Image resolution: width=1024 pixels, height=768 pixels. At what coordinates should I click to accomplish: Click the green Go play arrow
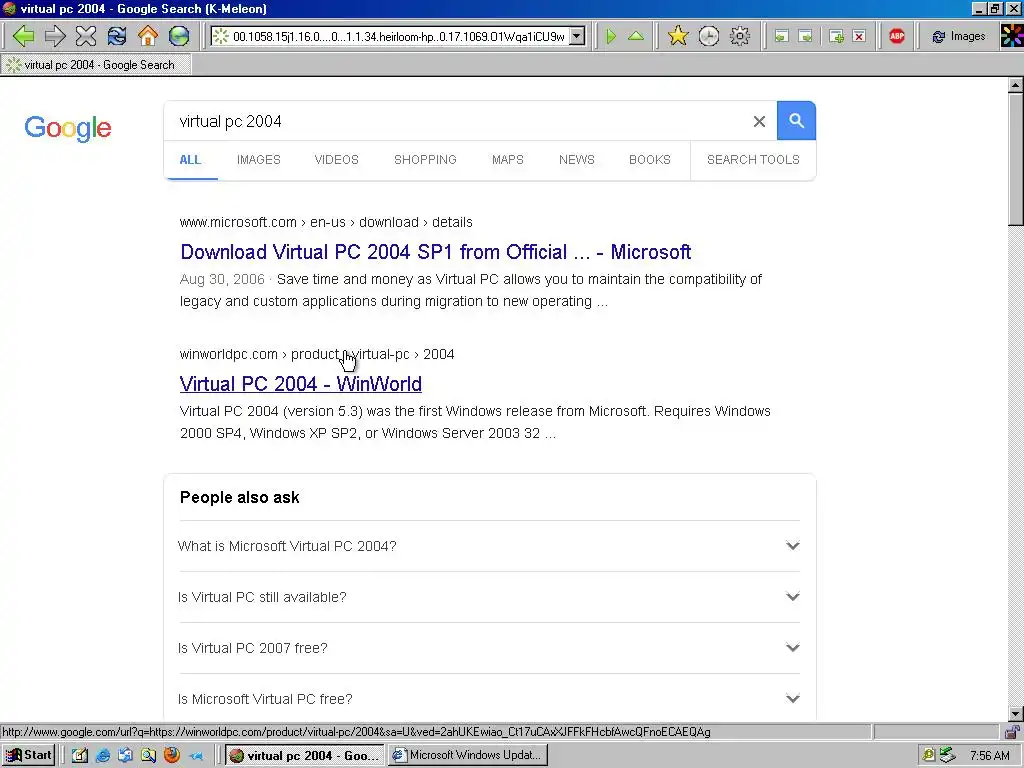611,36
